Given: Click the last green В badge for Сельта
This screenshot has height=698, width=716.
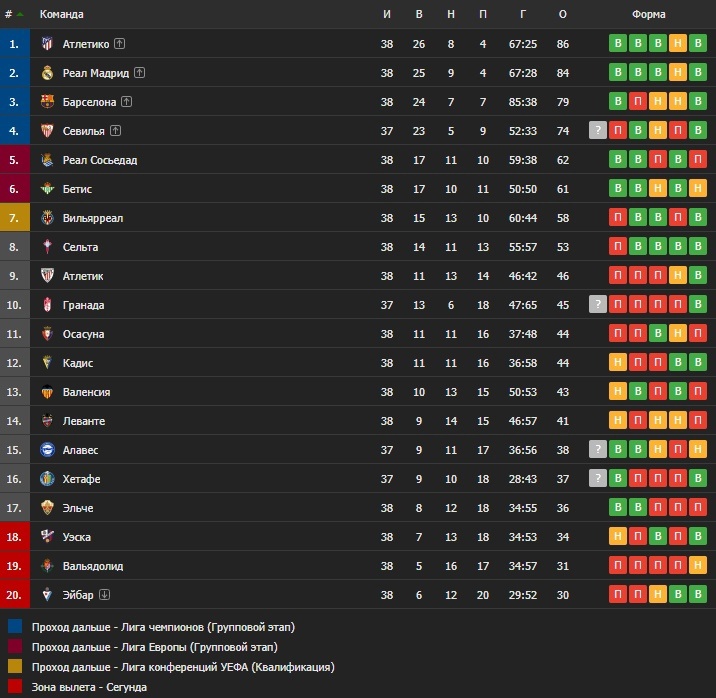Looking at the screenshot, I should click(698, 247).
